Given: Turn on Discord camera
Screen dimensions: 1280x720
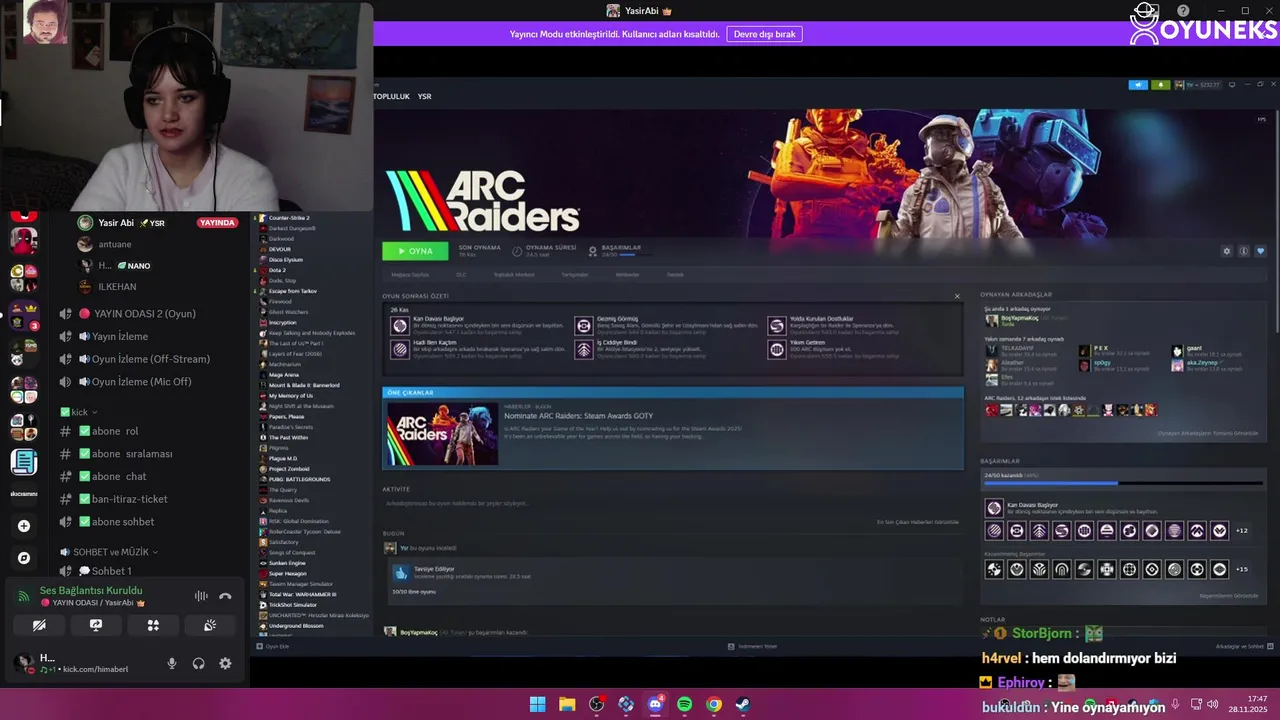Looking at the screenshot, I should click(x=39, y=625).
